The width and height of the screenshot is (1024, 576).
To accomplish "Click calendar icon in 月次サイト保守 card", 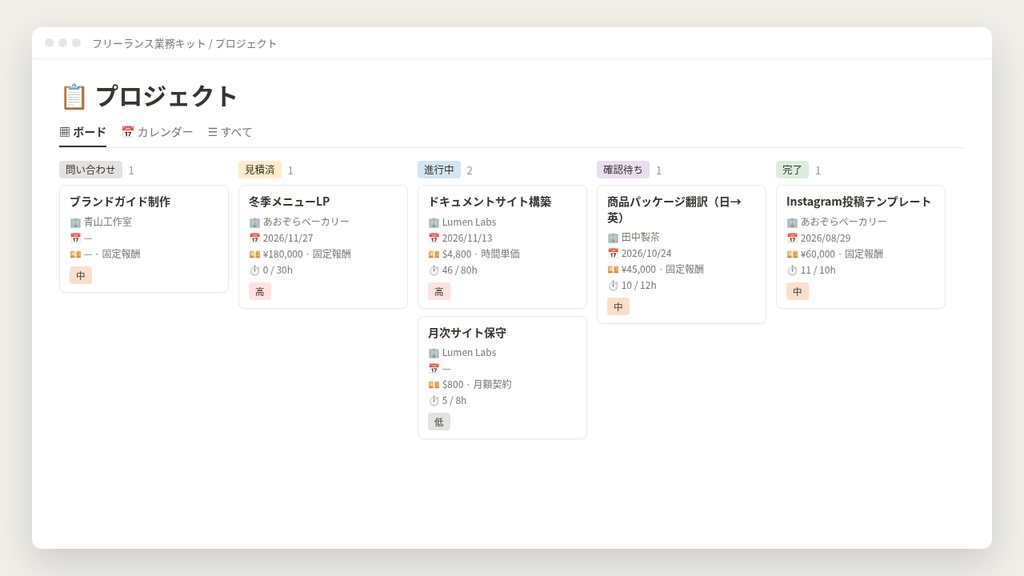I will coord(434,369).
